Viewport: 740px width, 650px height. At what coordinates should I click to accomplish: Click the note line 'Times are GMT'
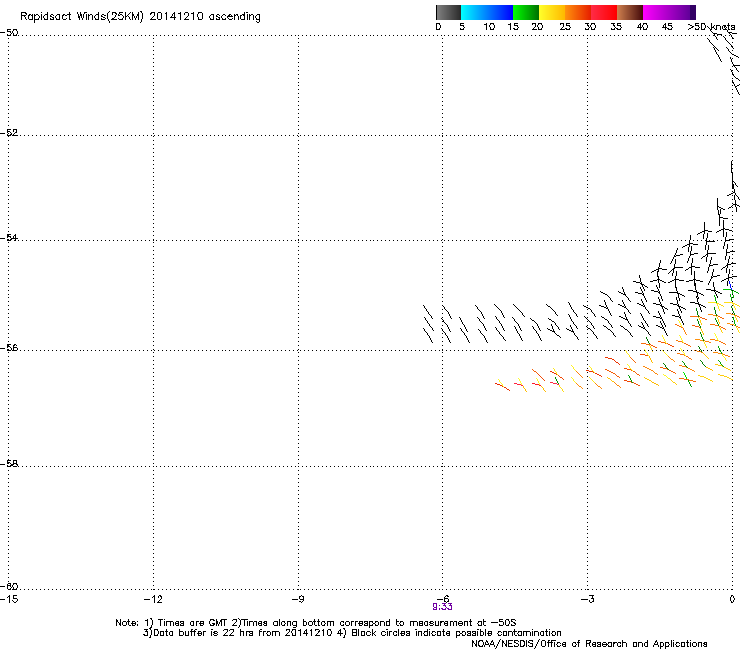click(x=193, y=623)
